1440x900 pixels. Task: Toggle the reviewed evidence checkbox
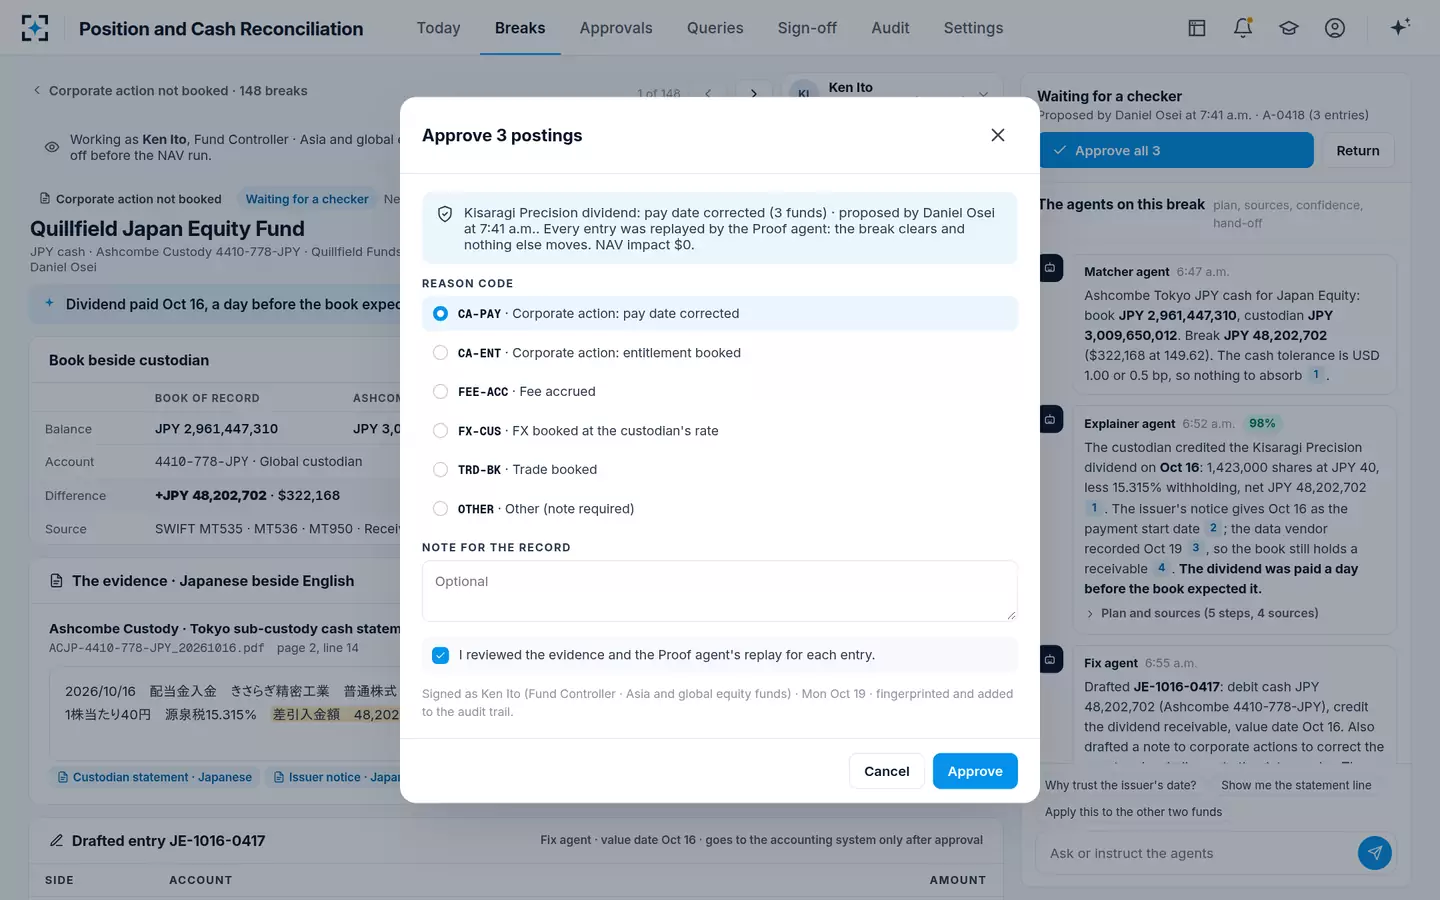tap(440, 655)
